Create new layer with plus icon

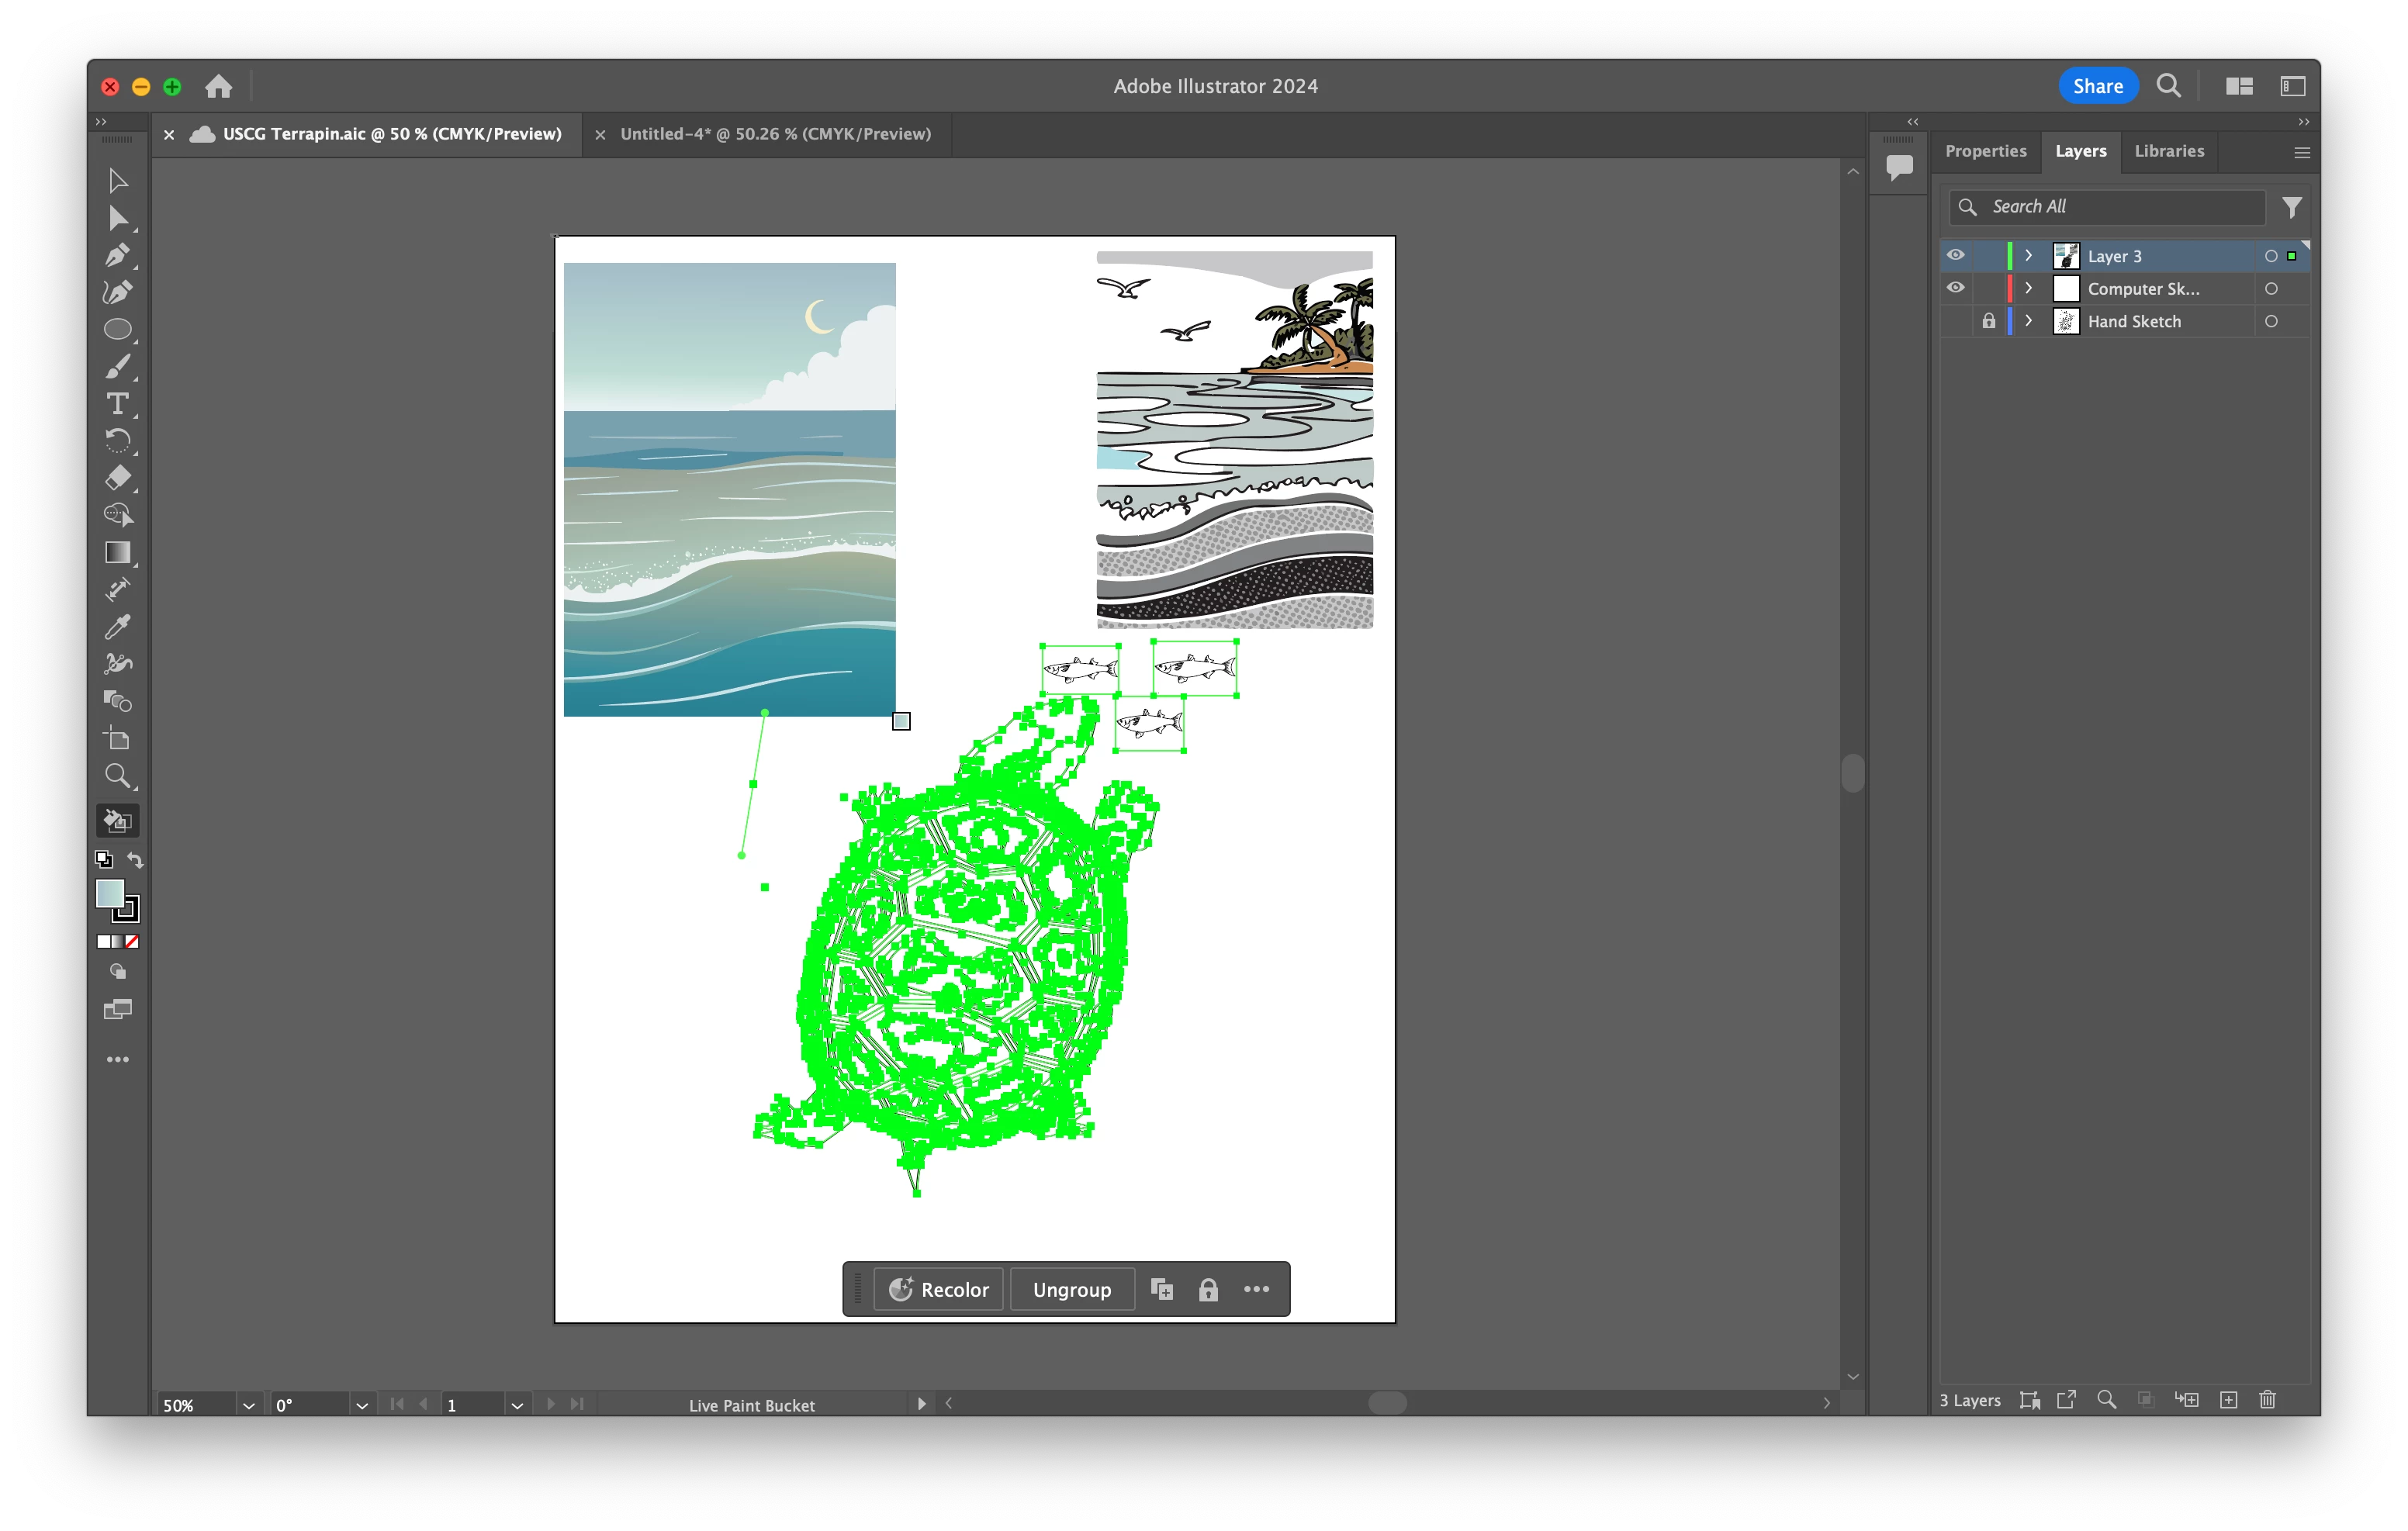click(x=2228, y=1400)
